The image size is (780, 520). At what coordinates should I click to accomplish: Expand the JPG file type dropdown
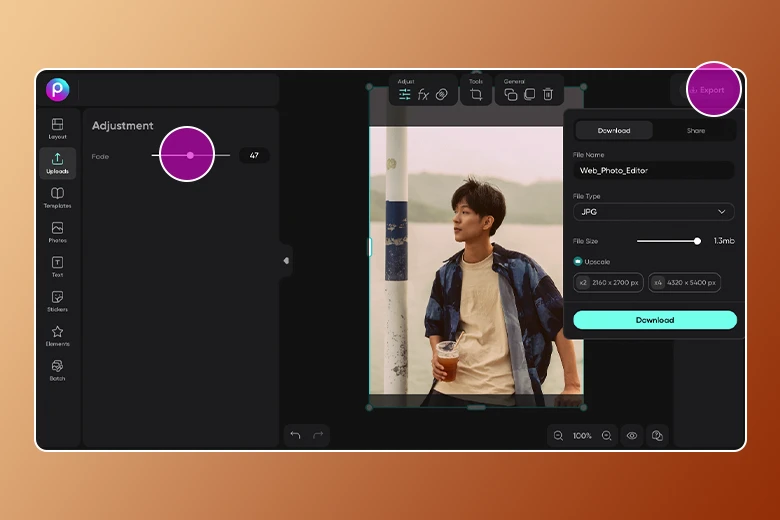click(654, 212)
